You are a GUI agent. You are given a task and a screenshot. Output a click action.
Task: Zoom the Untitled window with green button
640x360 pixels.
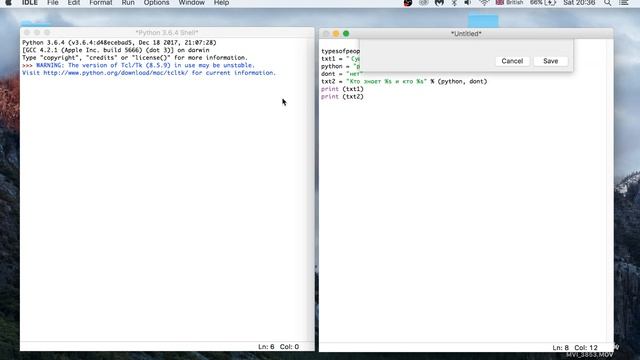click(x=346, y=33)
